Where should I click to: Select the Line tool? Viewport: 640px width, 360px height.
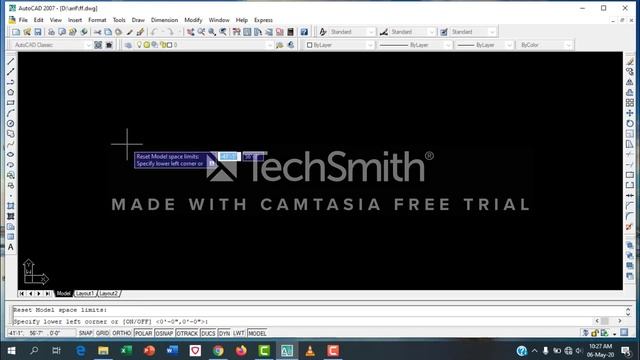click(11, 62)
